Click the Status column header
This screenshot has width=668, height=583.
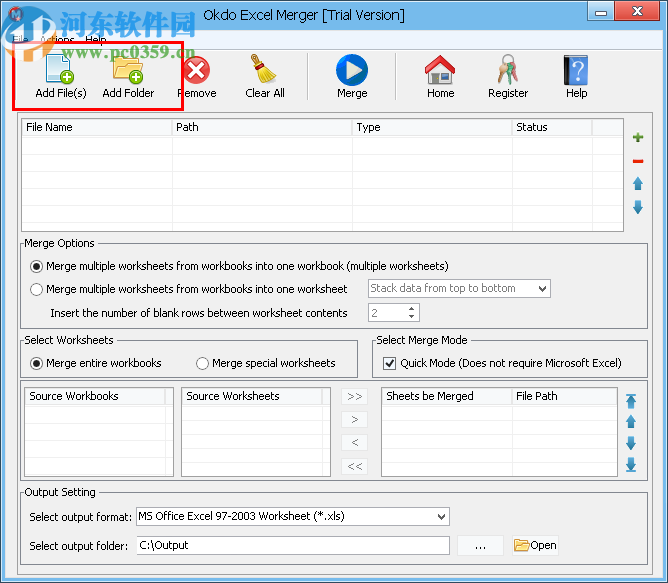click(552, 127)
